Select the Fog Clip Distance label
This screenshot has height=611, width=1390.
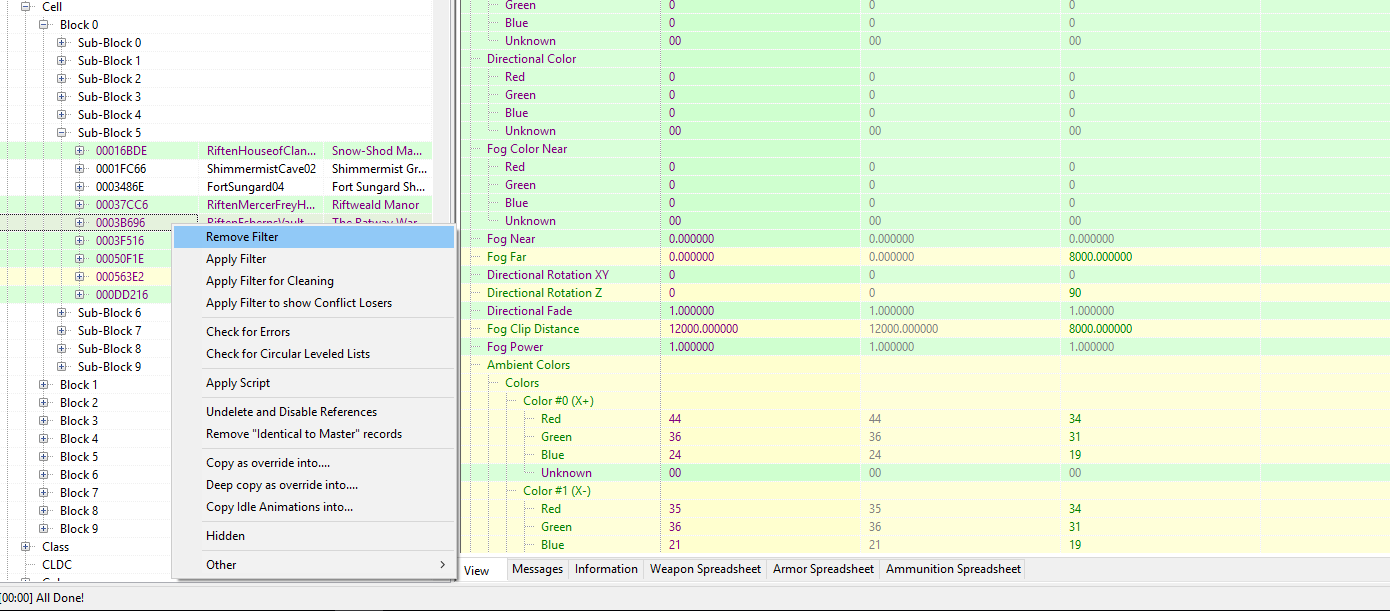tap(533, 329)
